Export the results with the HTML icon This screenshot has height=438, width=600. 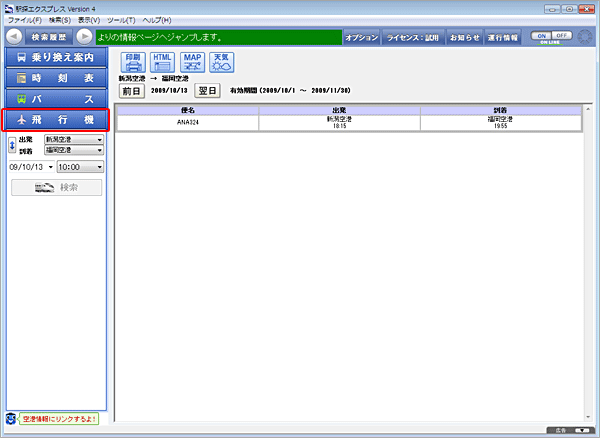(x=162, y=62)
